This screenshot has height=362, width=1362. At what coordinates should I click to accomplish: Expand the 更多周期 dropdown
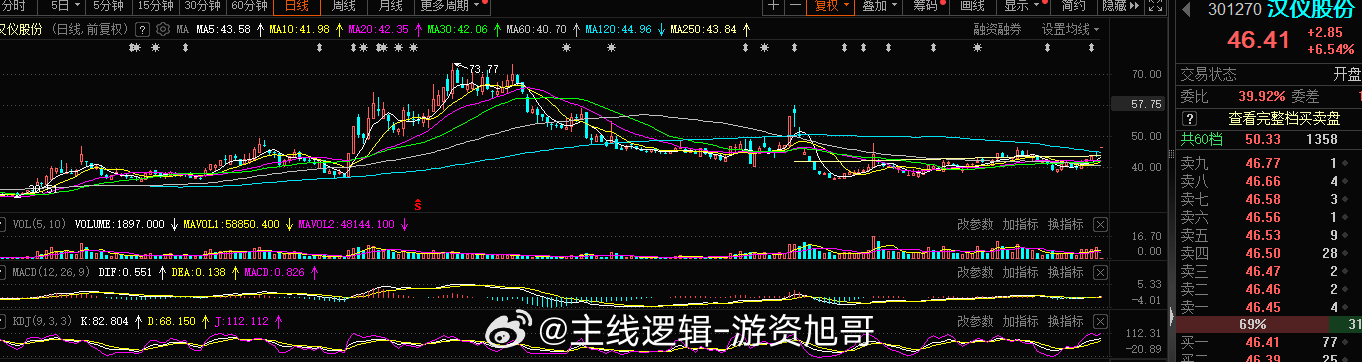tap(453, 6)
